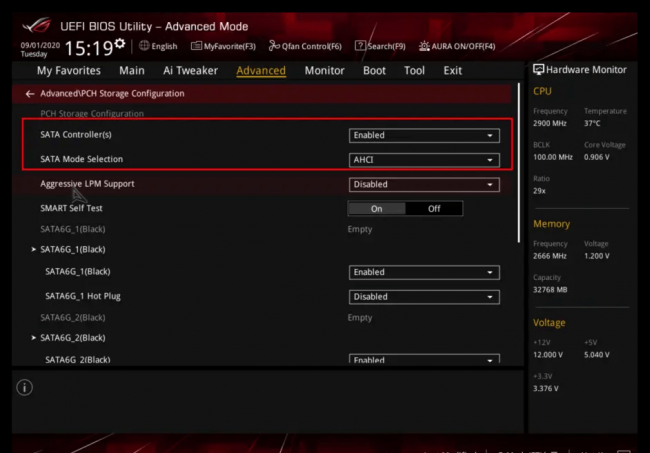Set SMART Self Test to On

click(x=376, y=208)
